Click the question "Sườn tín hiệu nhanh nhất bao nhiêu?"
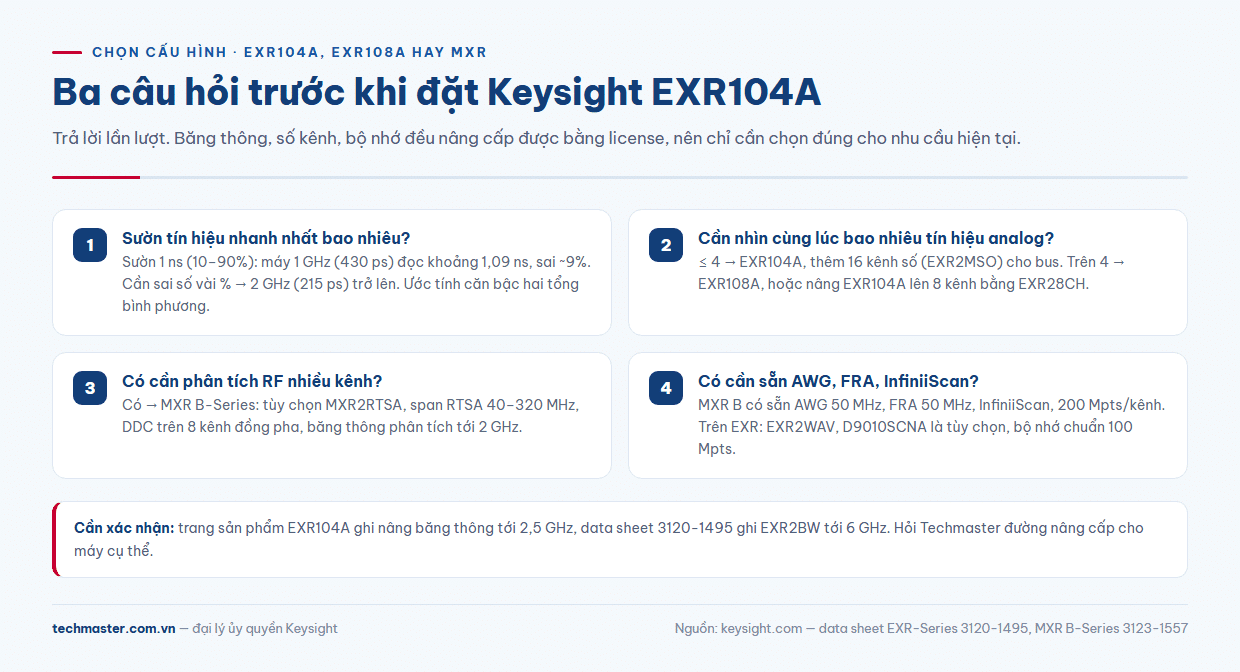Viewport: 1240px width, 672px height. (266, 238)
